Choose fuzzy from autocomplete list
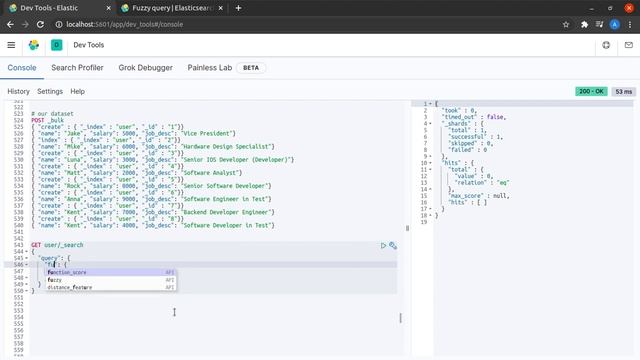 [111, 280]
